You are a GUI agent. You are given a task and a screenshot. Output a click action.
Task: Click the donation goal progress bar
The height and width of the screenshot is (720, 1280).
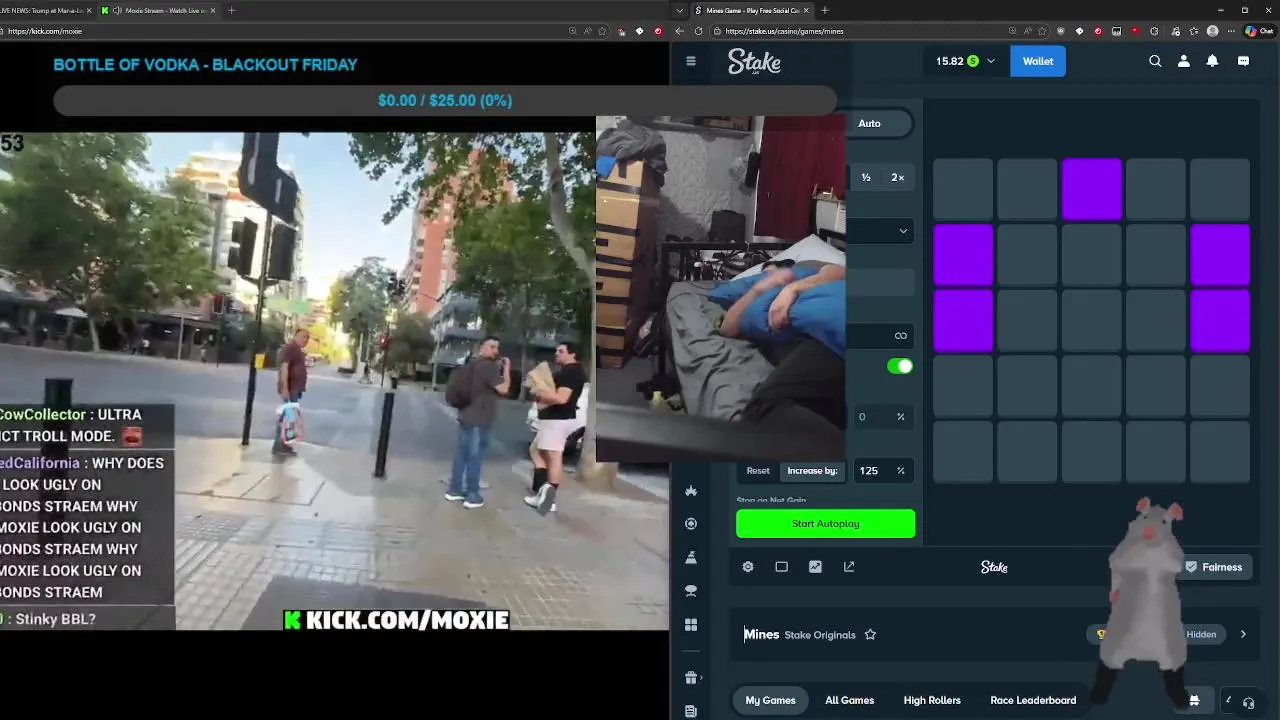[x=445, y=100]
